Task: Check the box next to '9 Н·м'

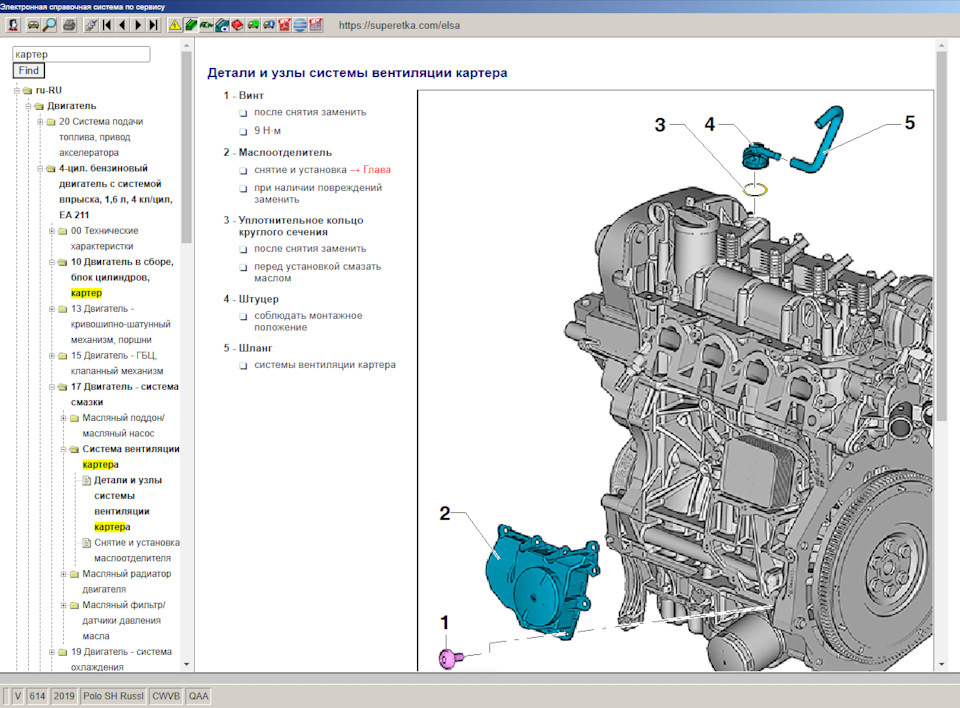Action: point(243,131)
